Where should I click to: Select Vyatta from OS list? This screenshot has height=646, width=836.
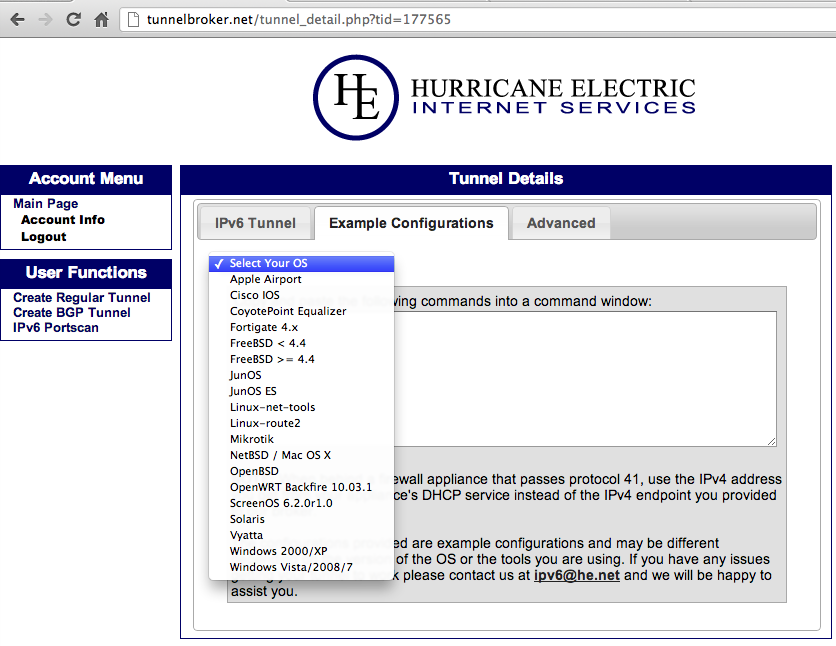[301, 535]
